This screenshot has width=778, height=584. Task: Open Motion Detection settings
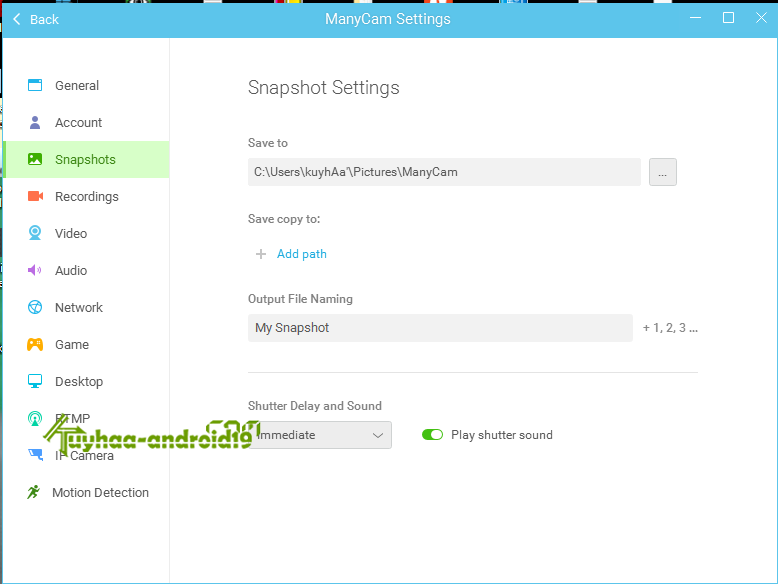pyautogui.click(x=86, y=493)
